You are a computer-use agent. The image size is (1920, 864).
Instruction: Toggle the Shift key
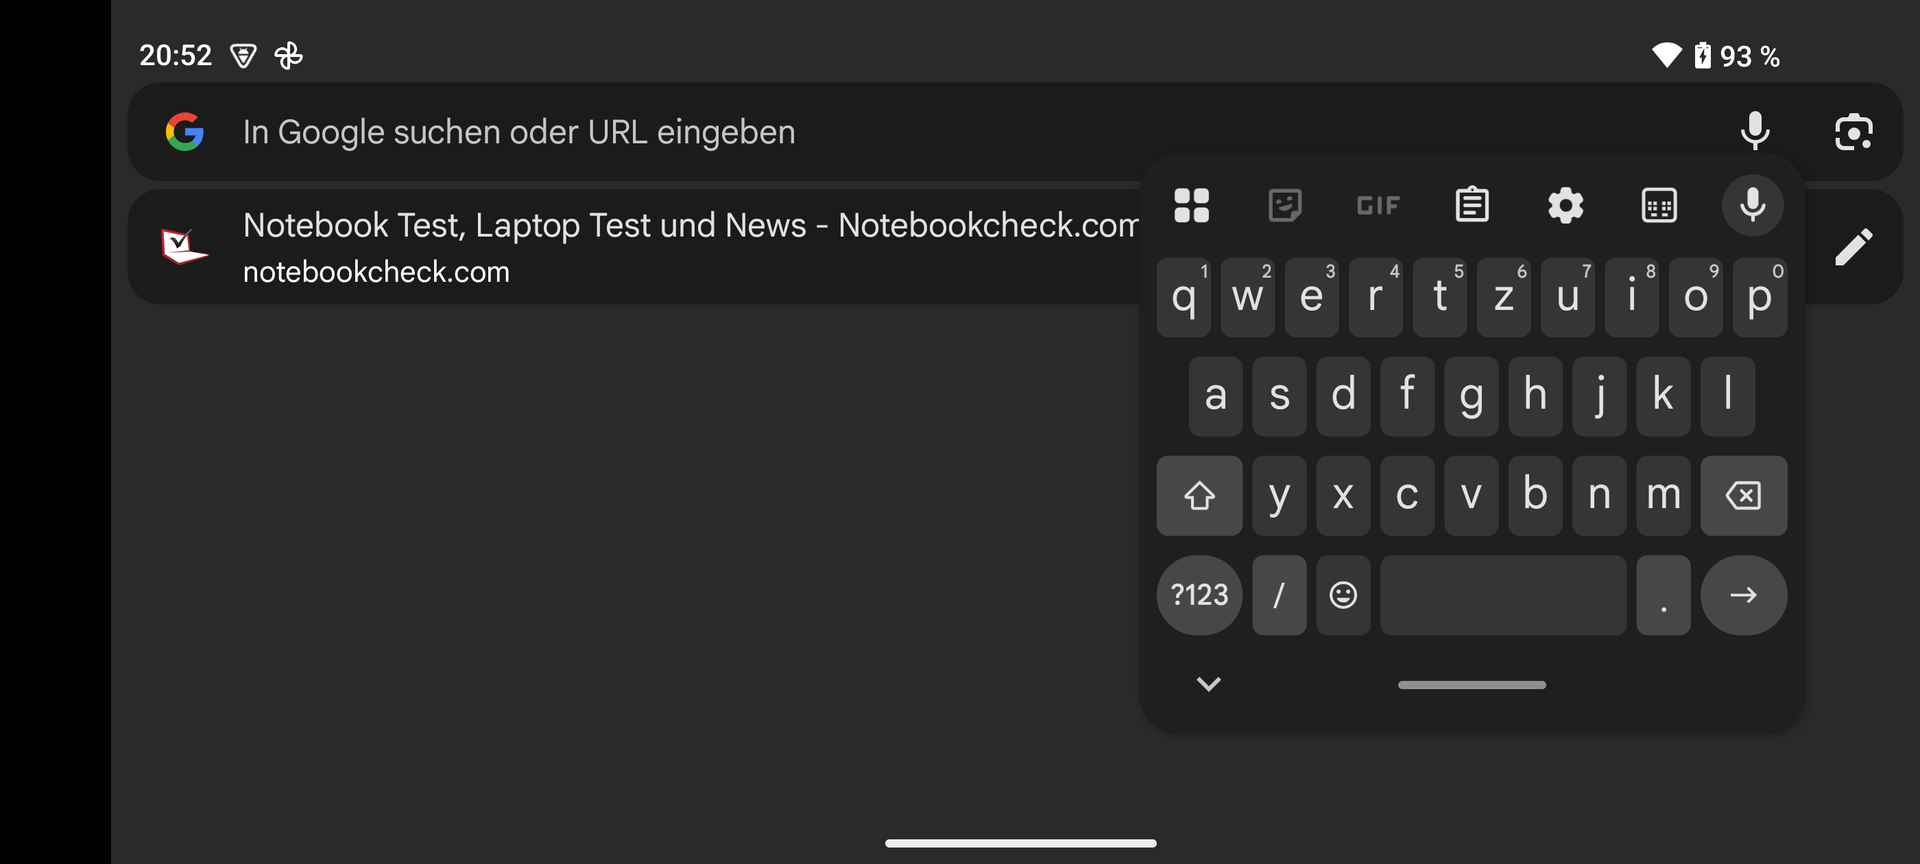pyautogui.click(x=1199, y=495)
